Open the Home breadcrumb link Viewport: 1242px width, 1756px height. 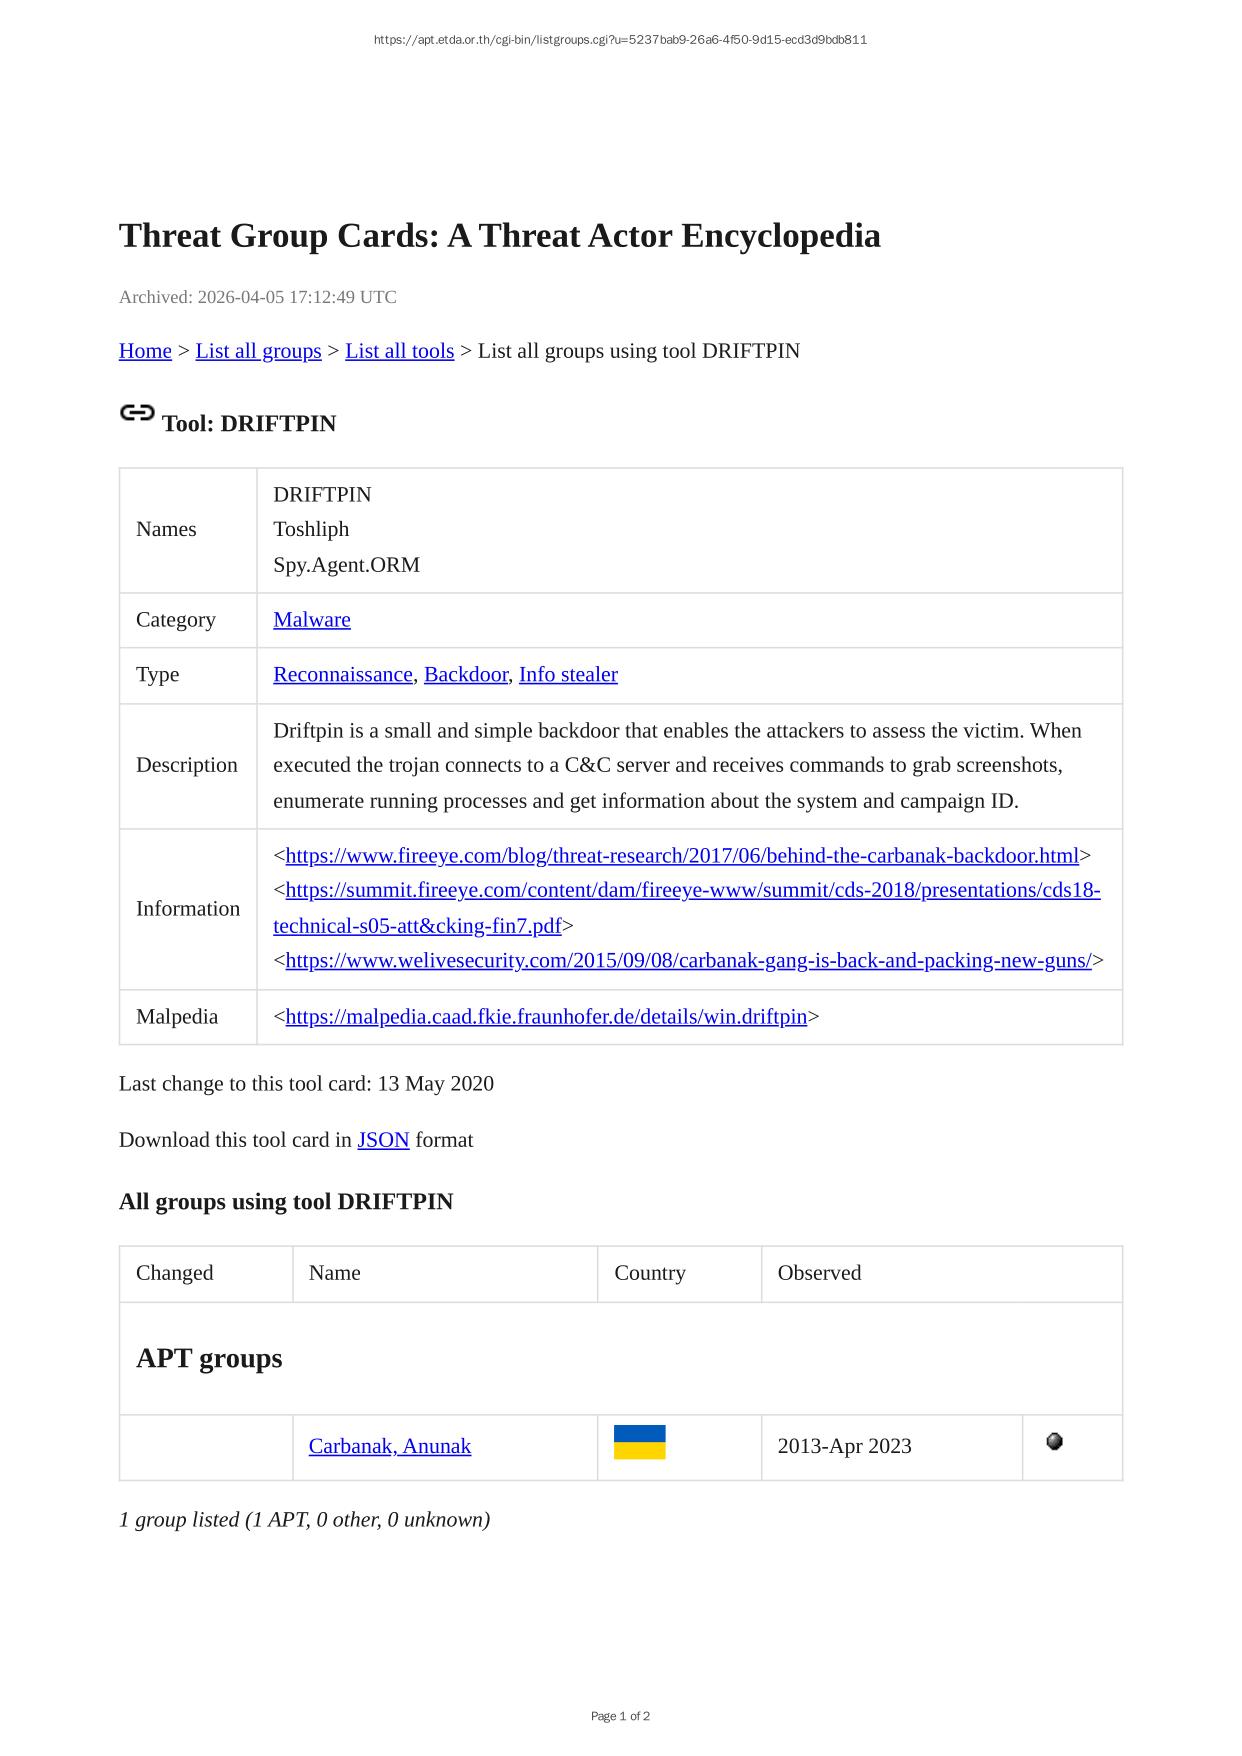145,351
